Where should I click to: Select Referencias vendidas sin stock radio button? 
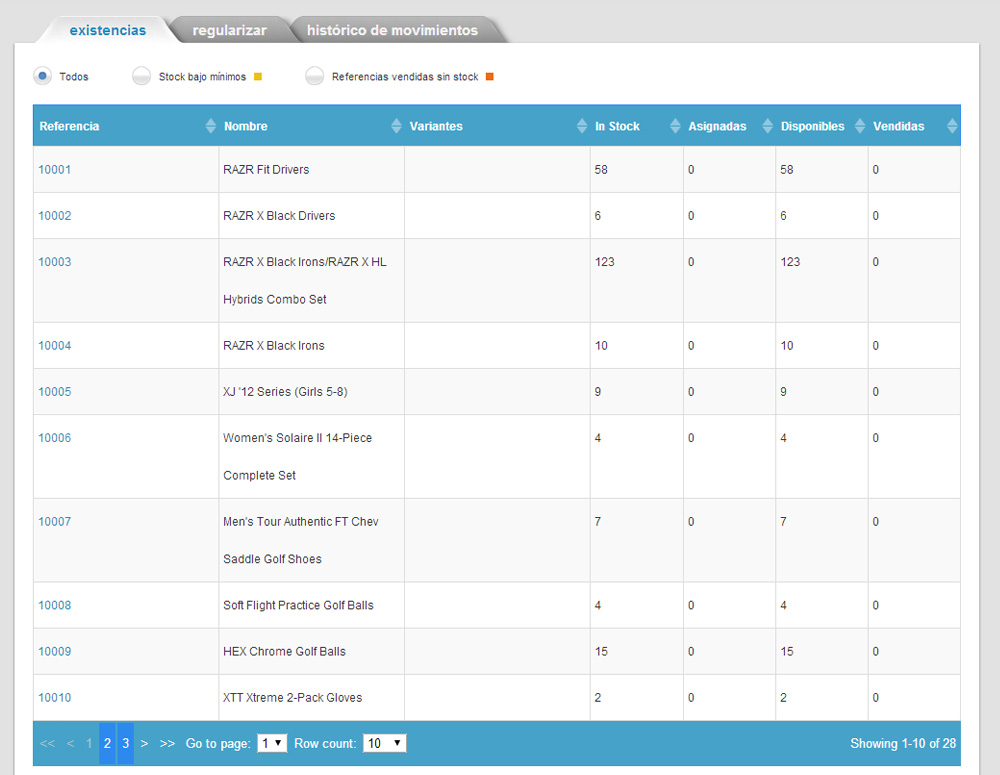[x=314, y=77]
